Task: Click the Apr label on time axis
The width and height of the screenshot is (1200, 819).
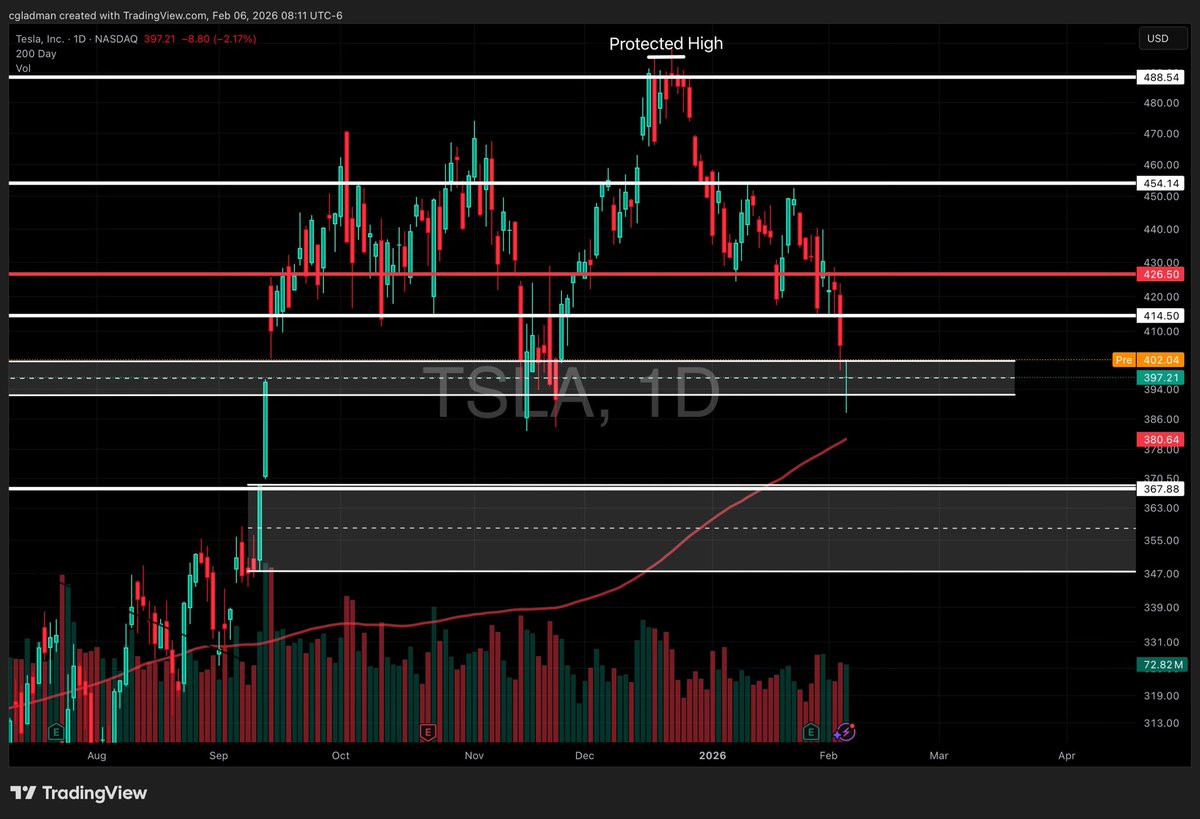Action: click(1067, 755)
